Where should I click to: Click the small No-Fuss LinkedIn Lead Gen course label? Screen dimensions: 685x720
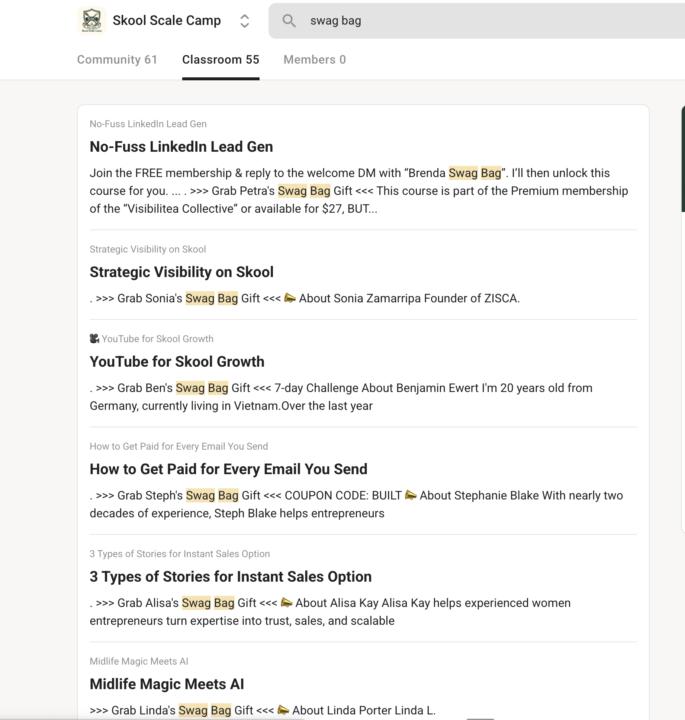(148, 124)
